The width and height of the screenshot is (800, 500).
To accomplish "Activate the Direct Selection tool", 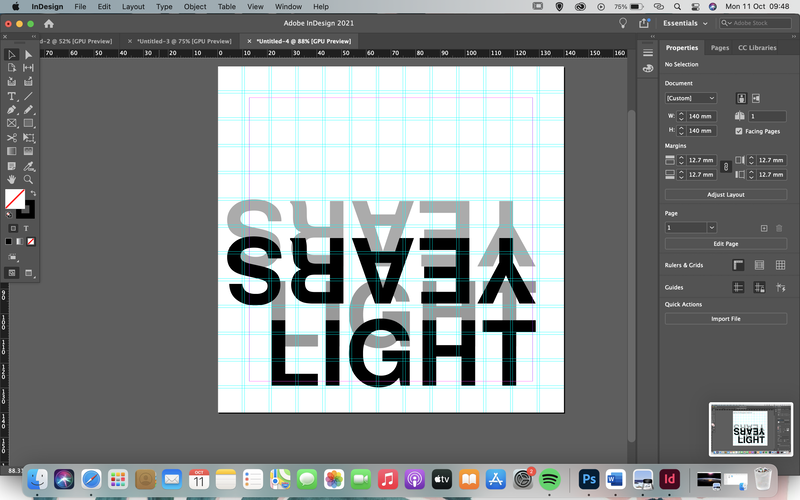I will tap(28, 55).
